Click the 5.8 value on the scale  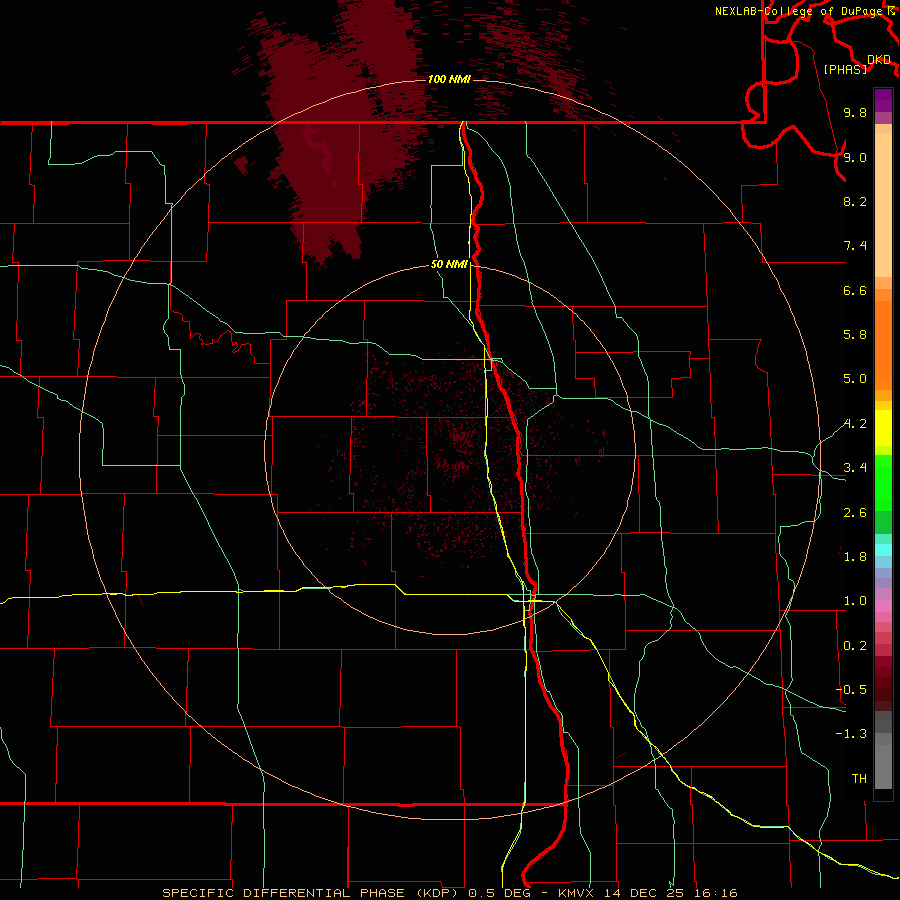(855, 335)
